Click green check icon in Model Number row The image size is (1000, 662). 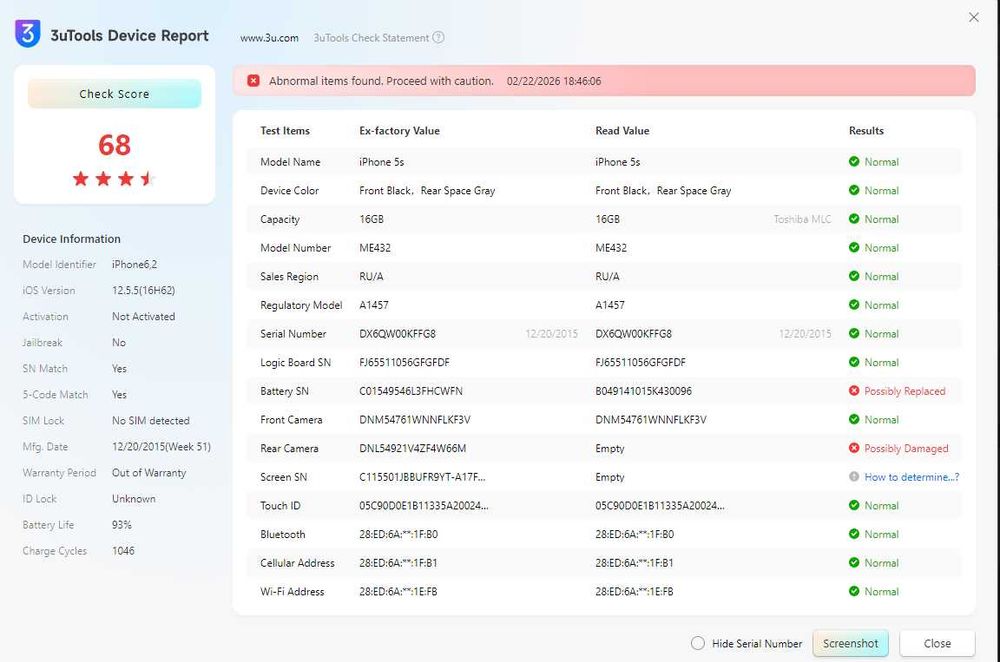tap(854, 247)
